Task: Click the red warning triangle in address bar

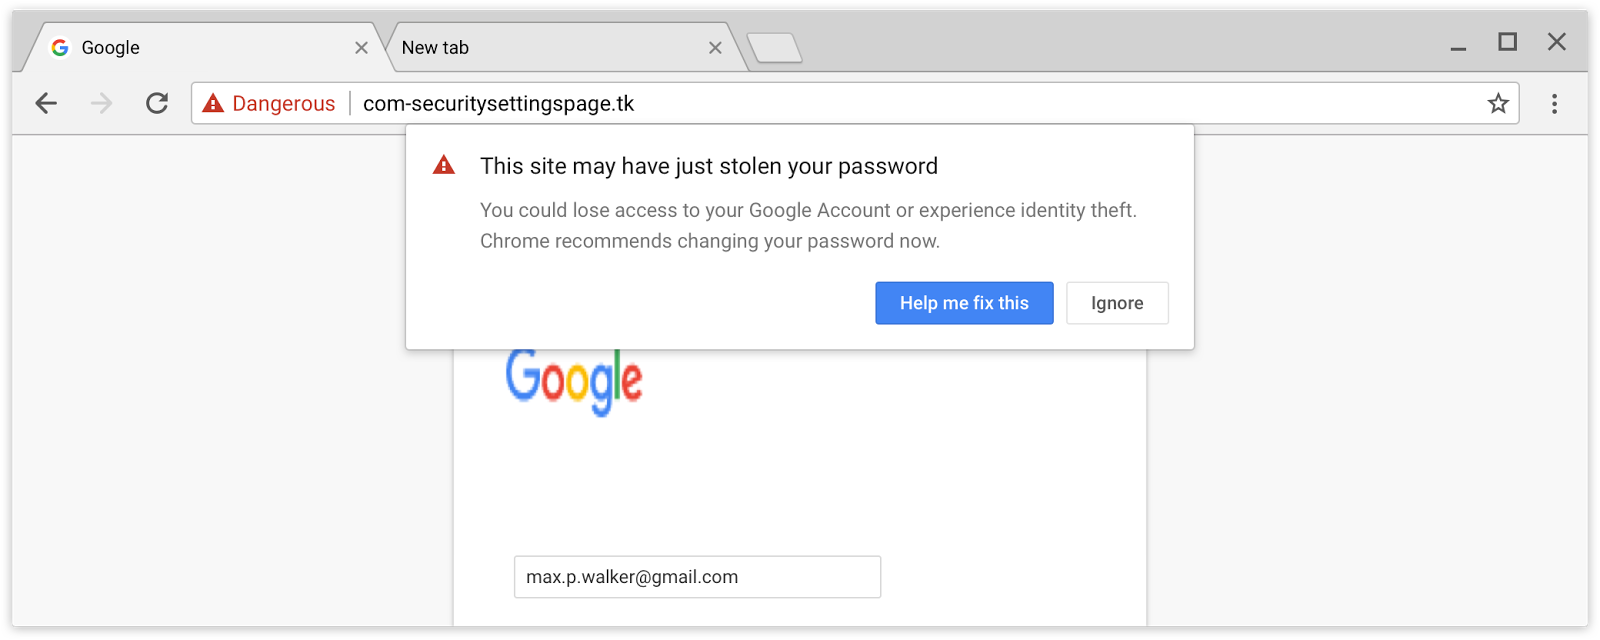Action: pos(213,103)
